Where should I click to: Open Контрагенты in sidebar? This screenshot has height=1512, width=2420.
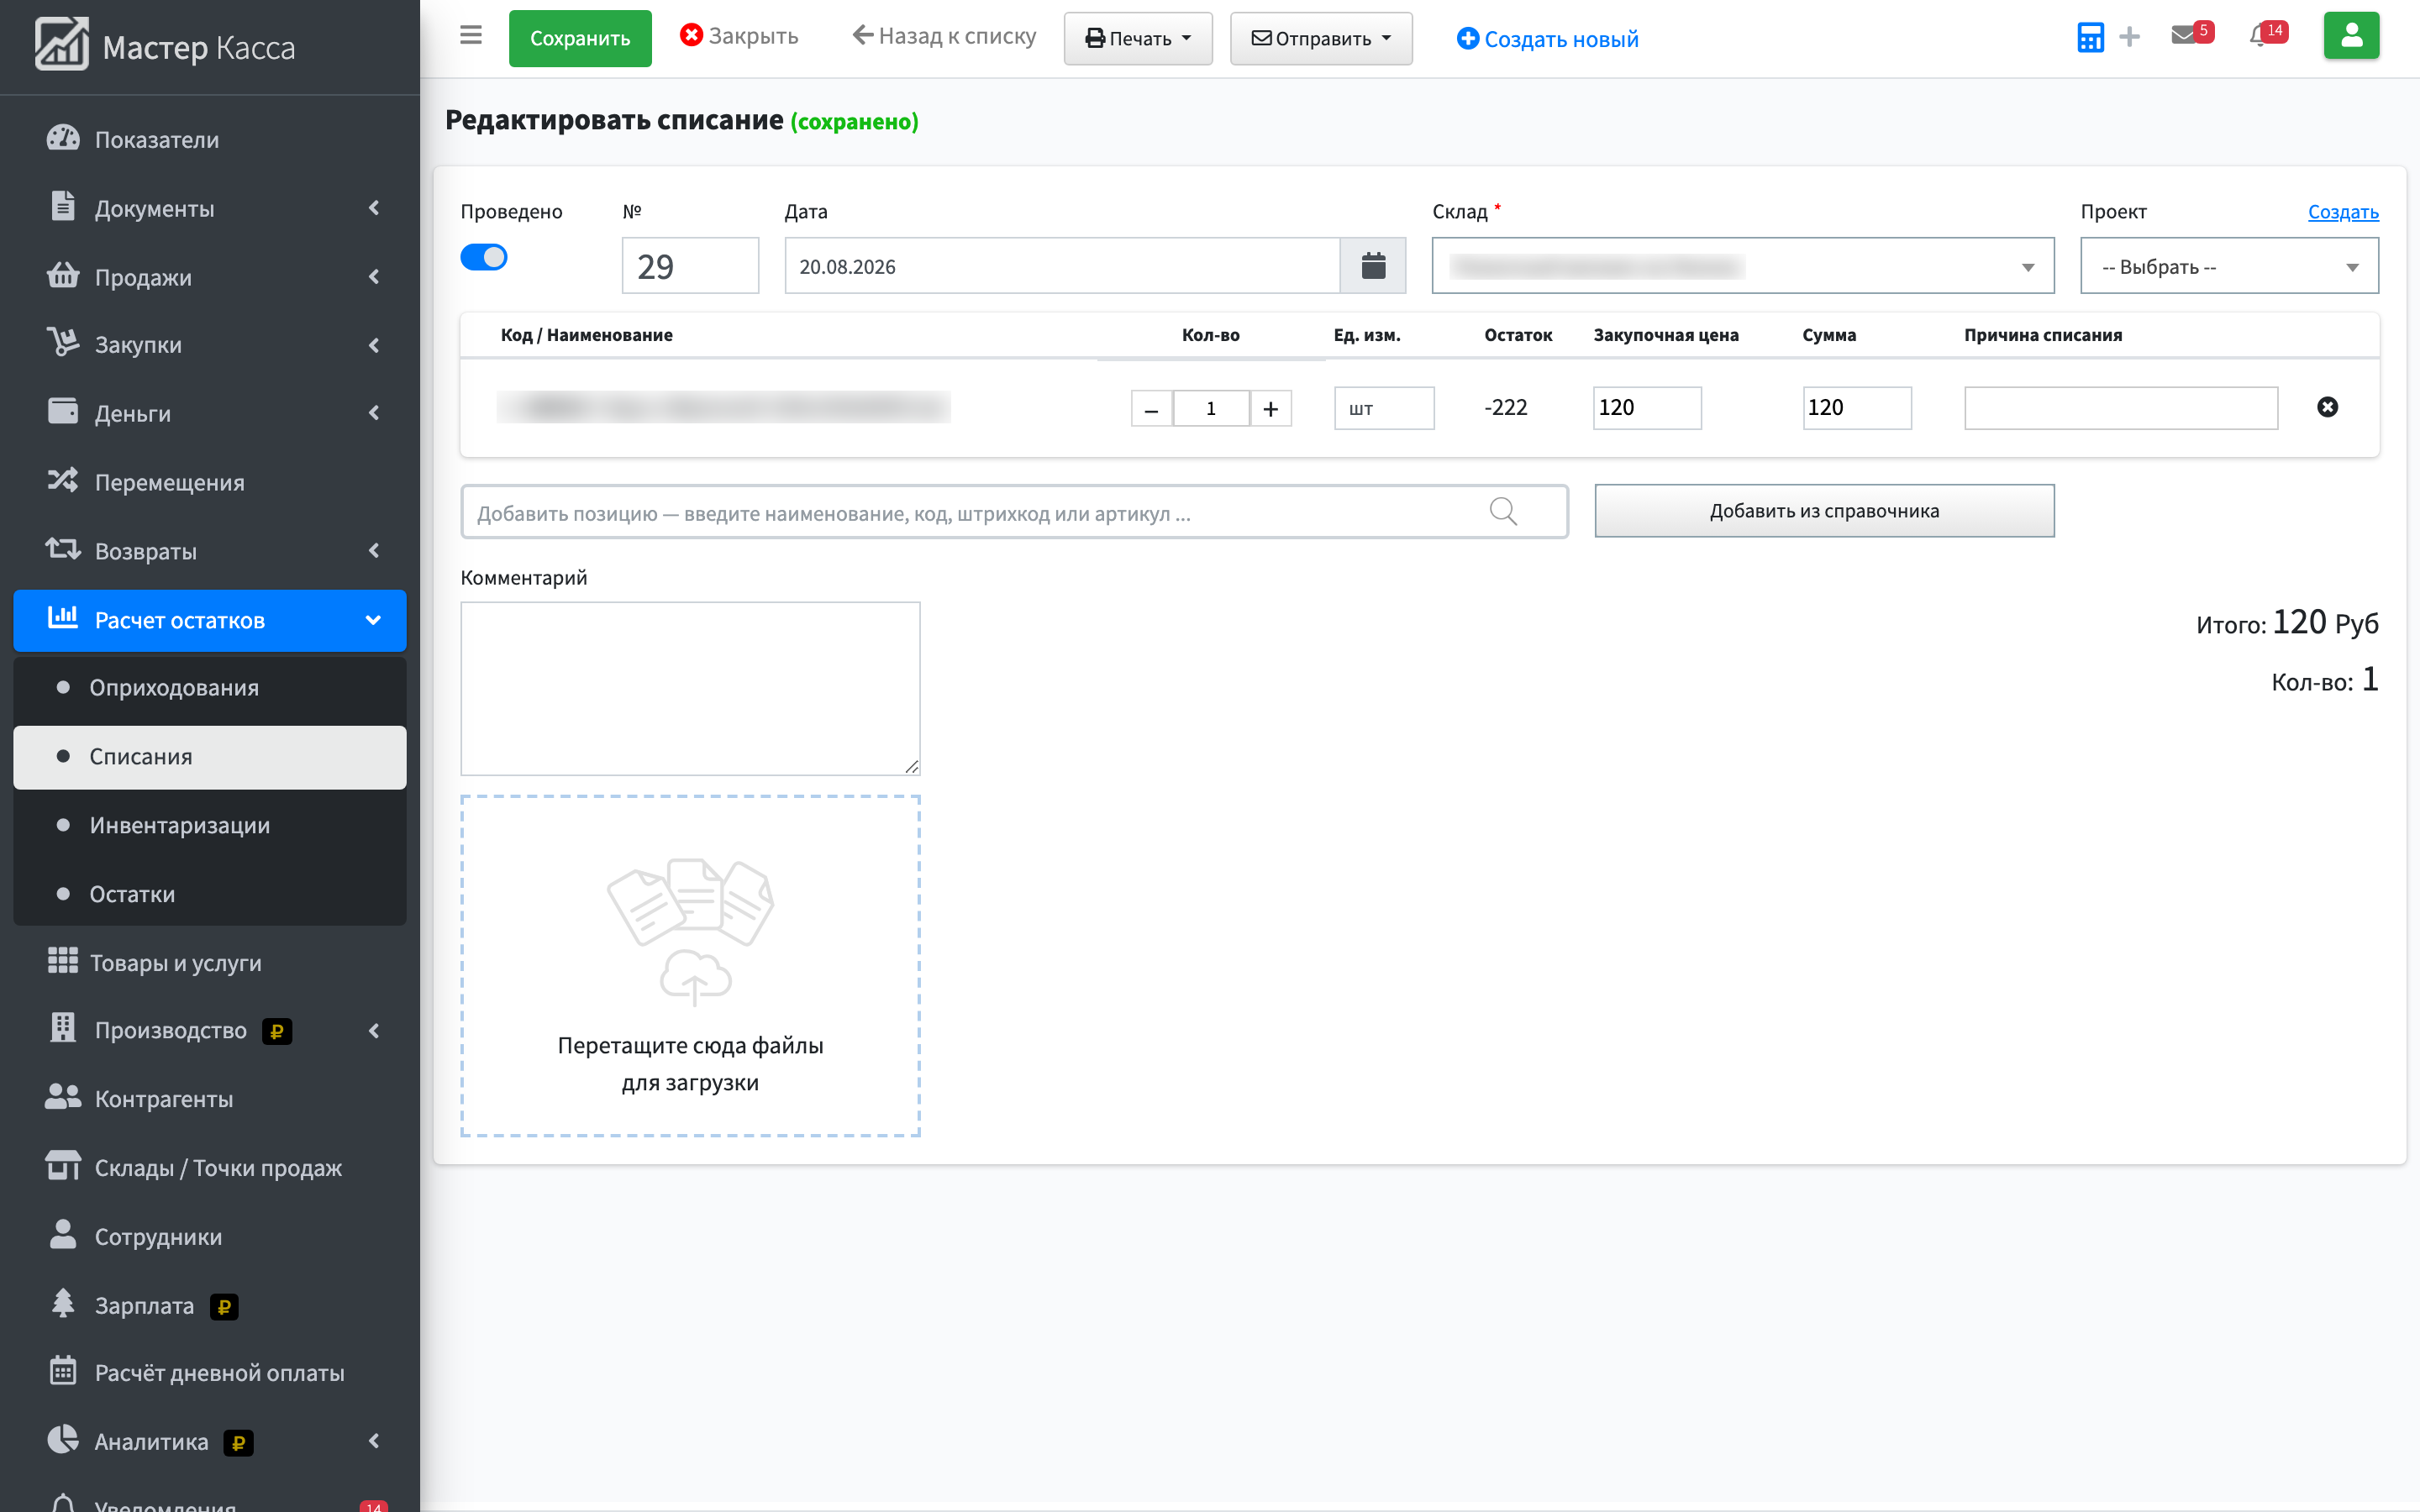(x=210, y=1098)
